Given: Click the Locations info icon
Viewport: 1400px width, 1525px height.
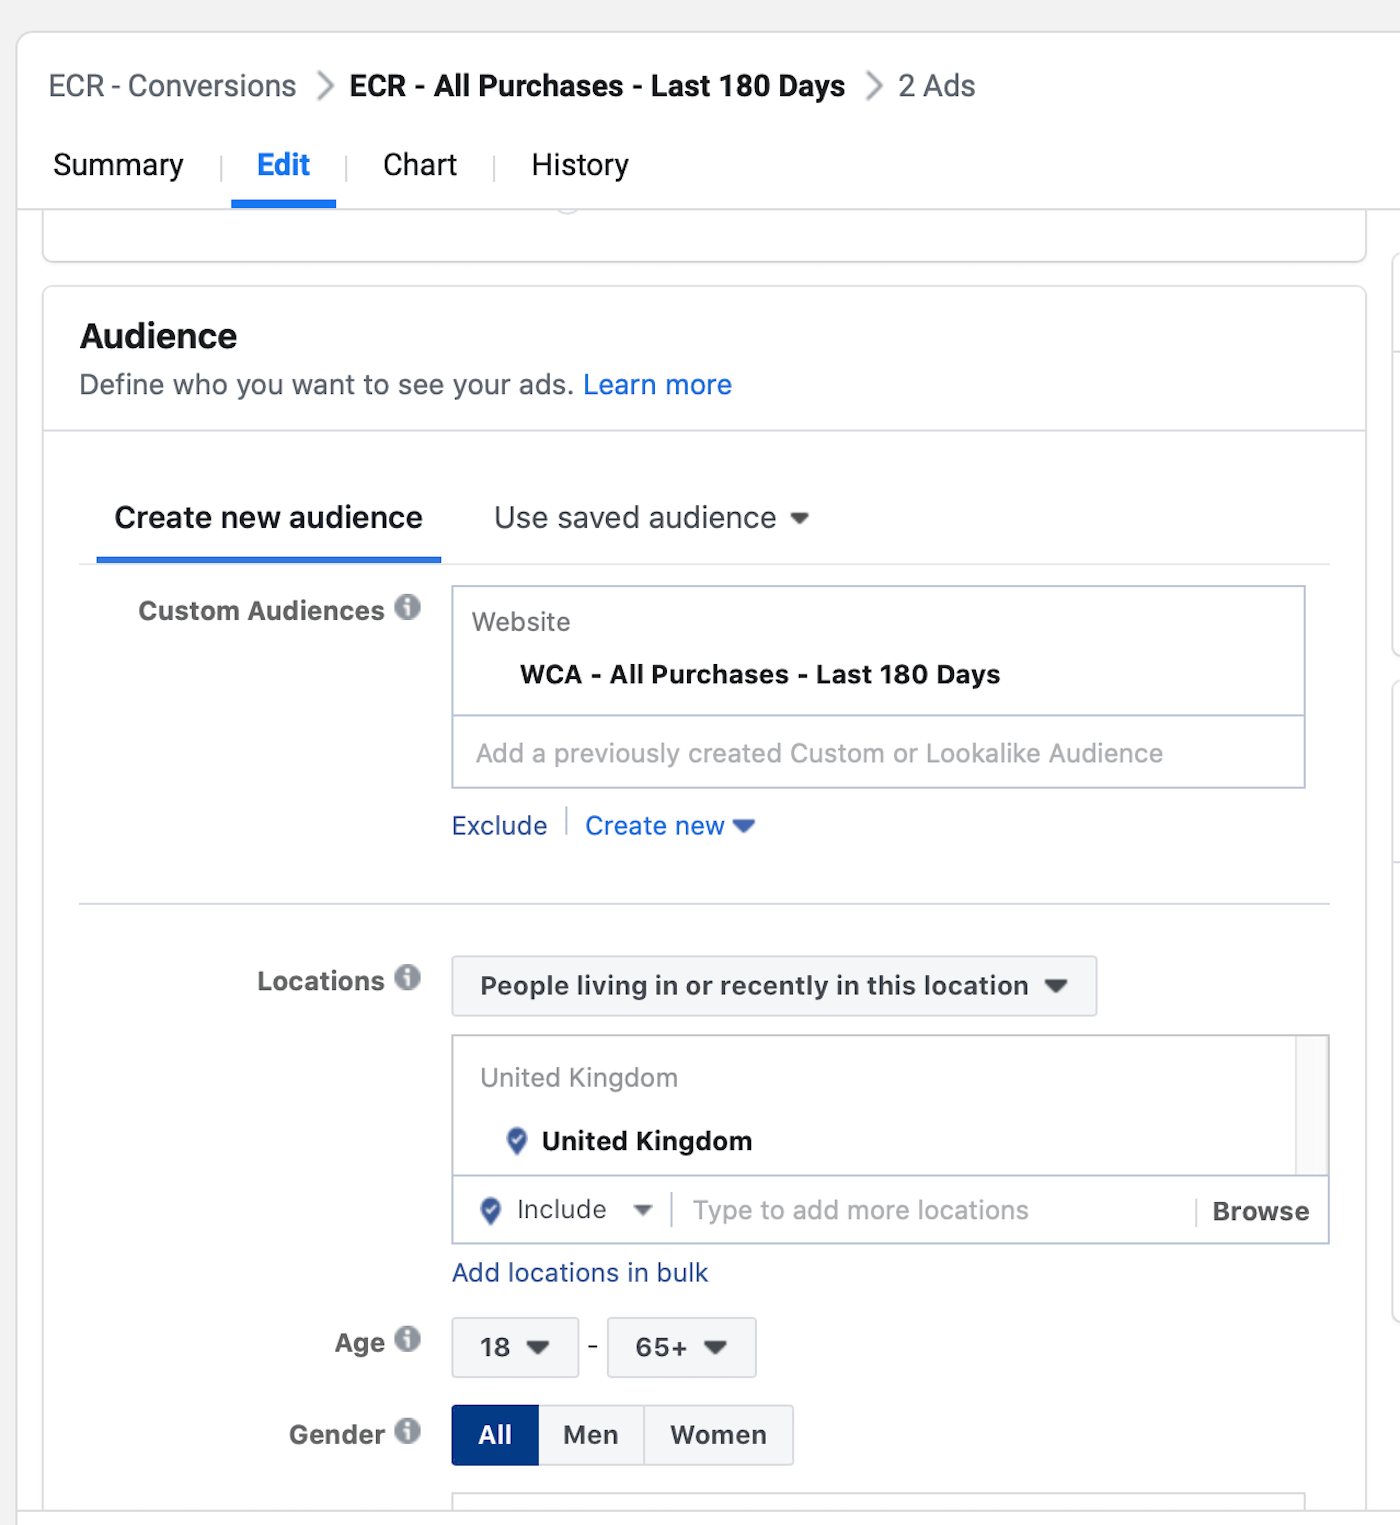Looking at the screenshot, I should coord(407,977).
